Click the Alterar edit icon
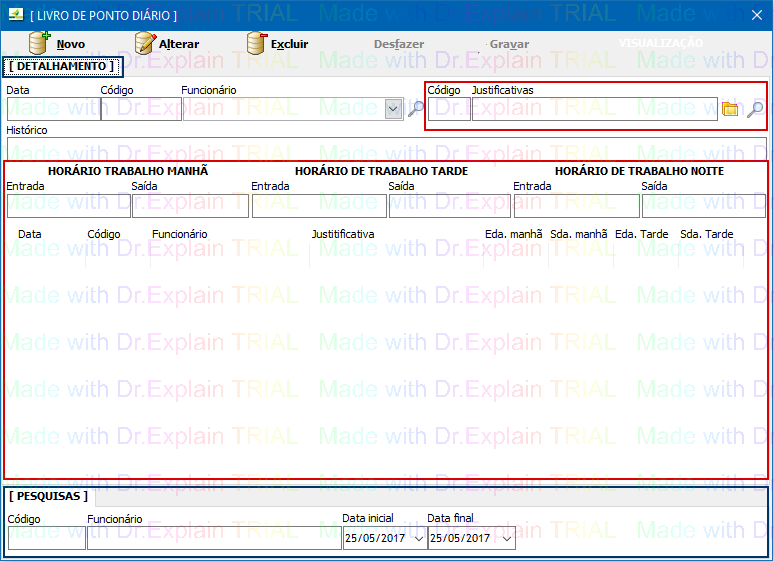Viewport: 774px width, 562px height. 145,44
